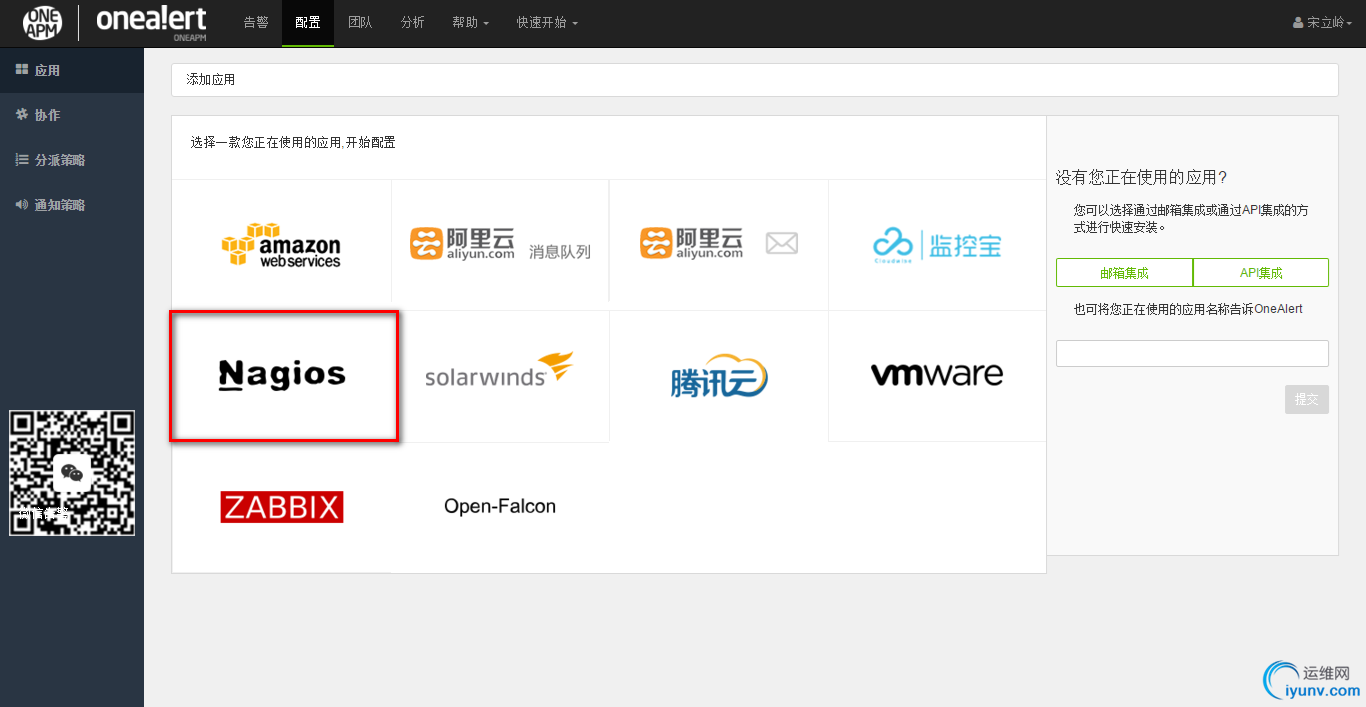Select the Nagios application tile
Screen dimensions: 1366x707
(x=284, y=375)
